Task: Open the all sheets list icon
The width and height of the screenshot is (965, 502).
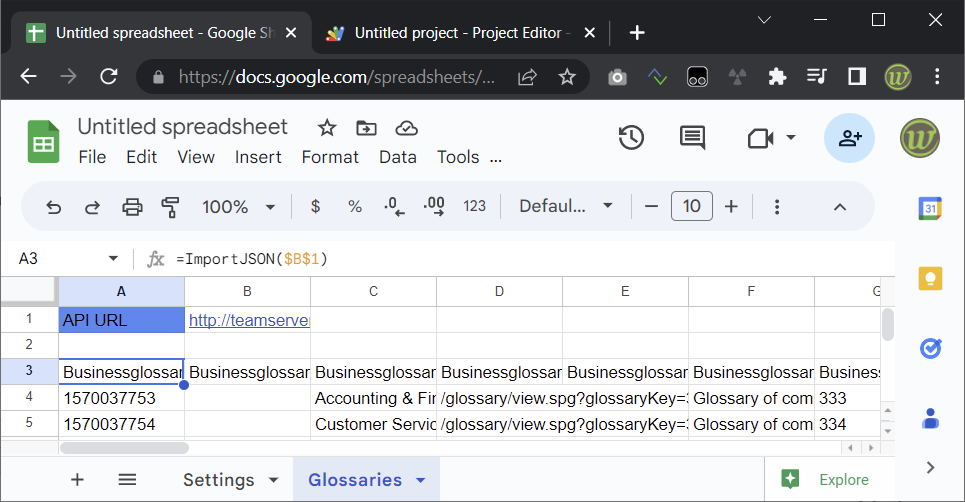Action: (x=127, y=480)
